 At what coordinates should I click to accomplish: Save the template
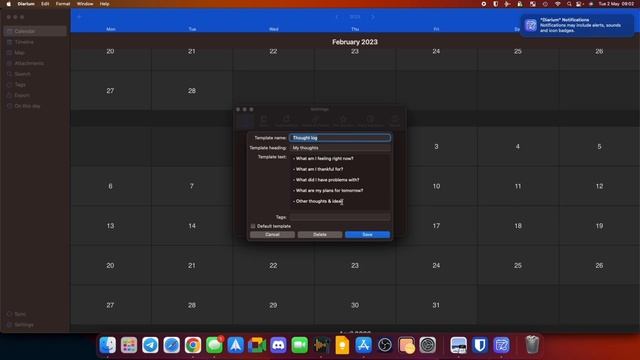coord(367,235)
